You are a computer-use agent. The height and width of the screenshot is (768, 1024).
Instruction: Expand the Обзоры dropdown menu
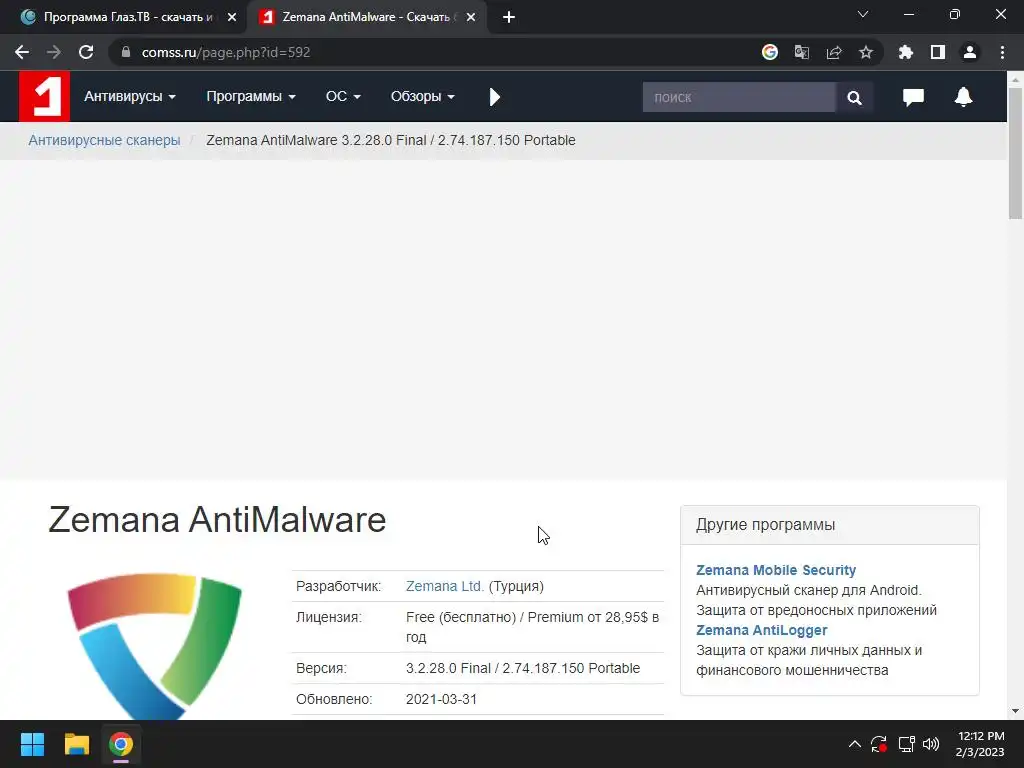pyautogui.click(x=423, y=97)
